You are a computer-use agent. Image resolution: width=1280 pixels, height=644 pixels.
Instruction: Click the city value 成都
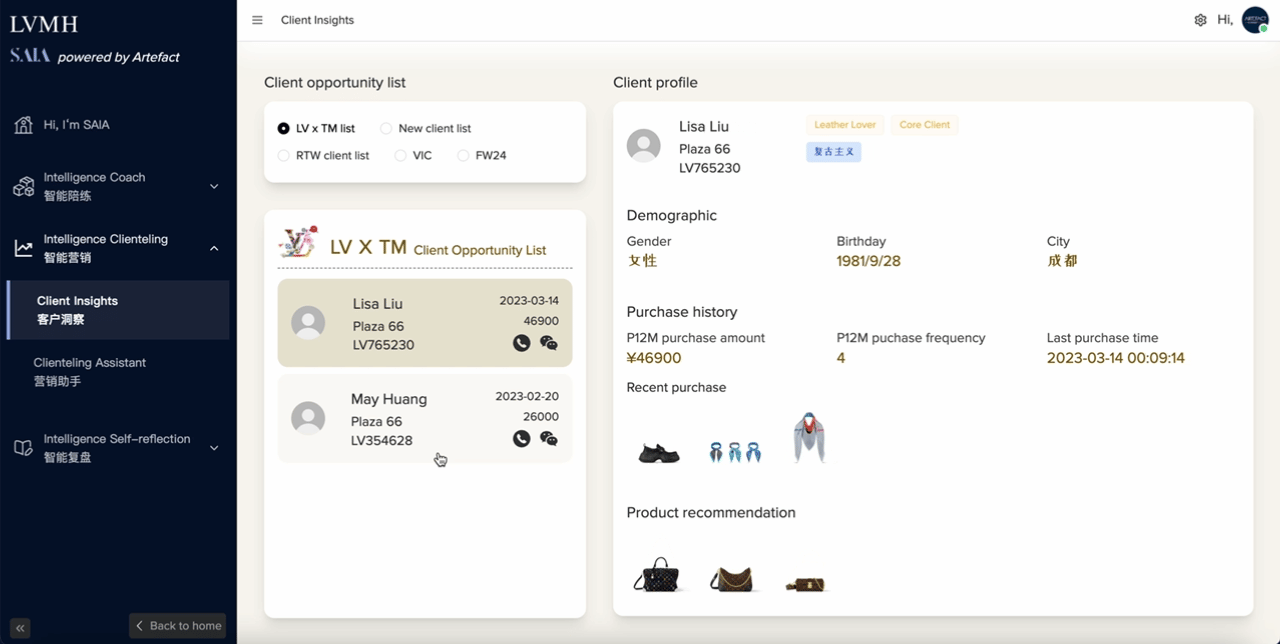[x=1062, y=261]
